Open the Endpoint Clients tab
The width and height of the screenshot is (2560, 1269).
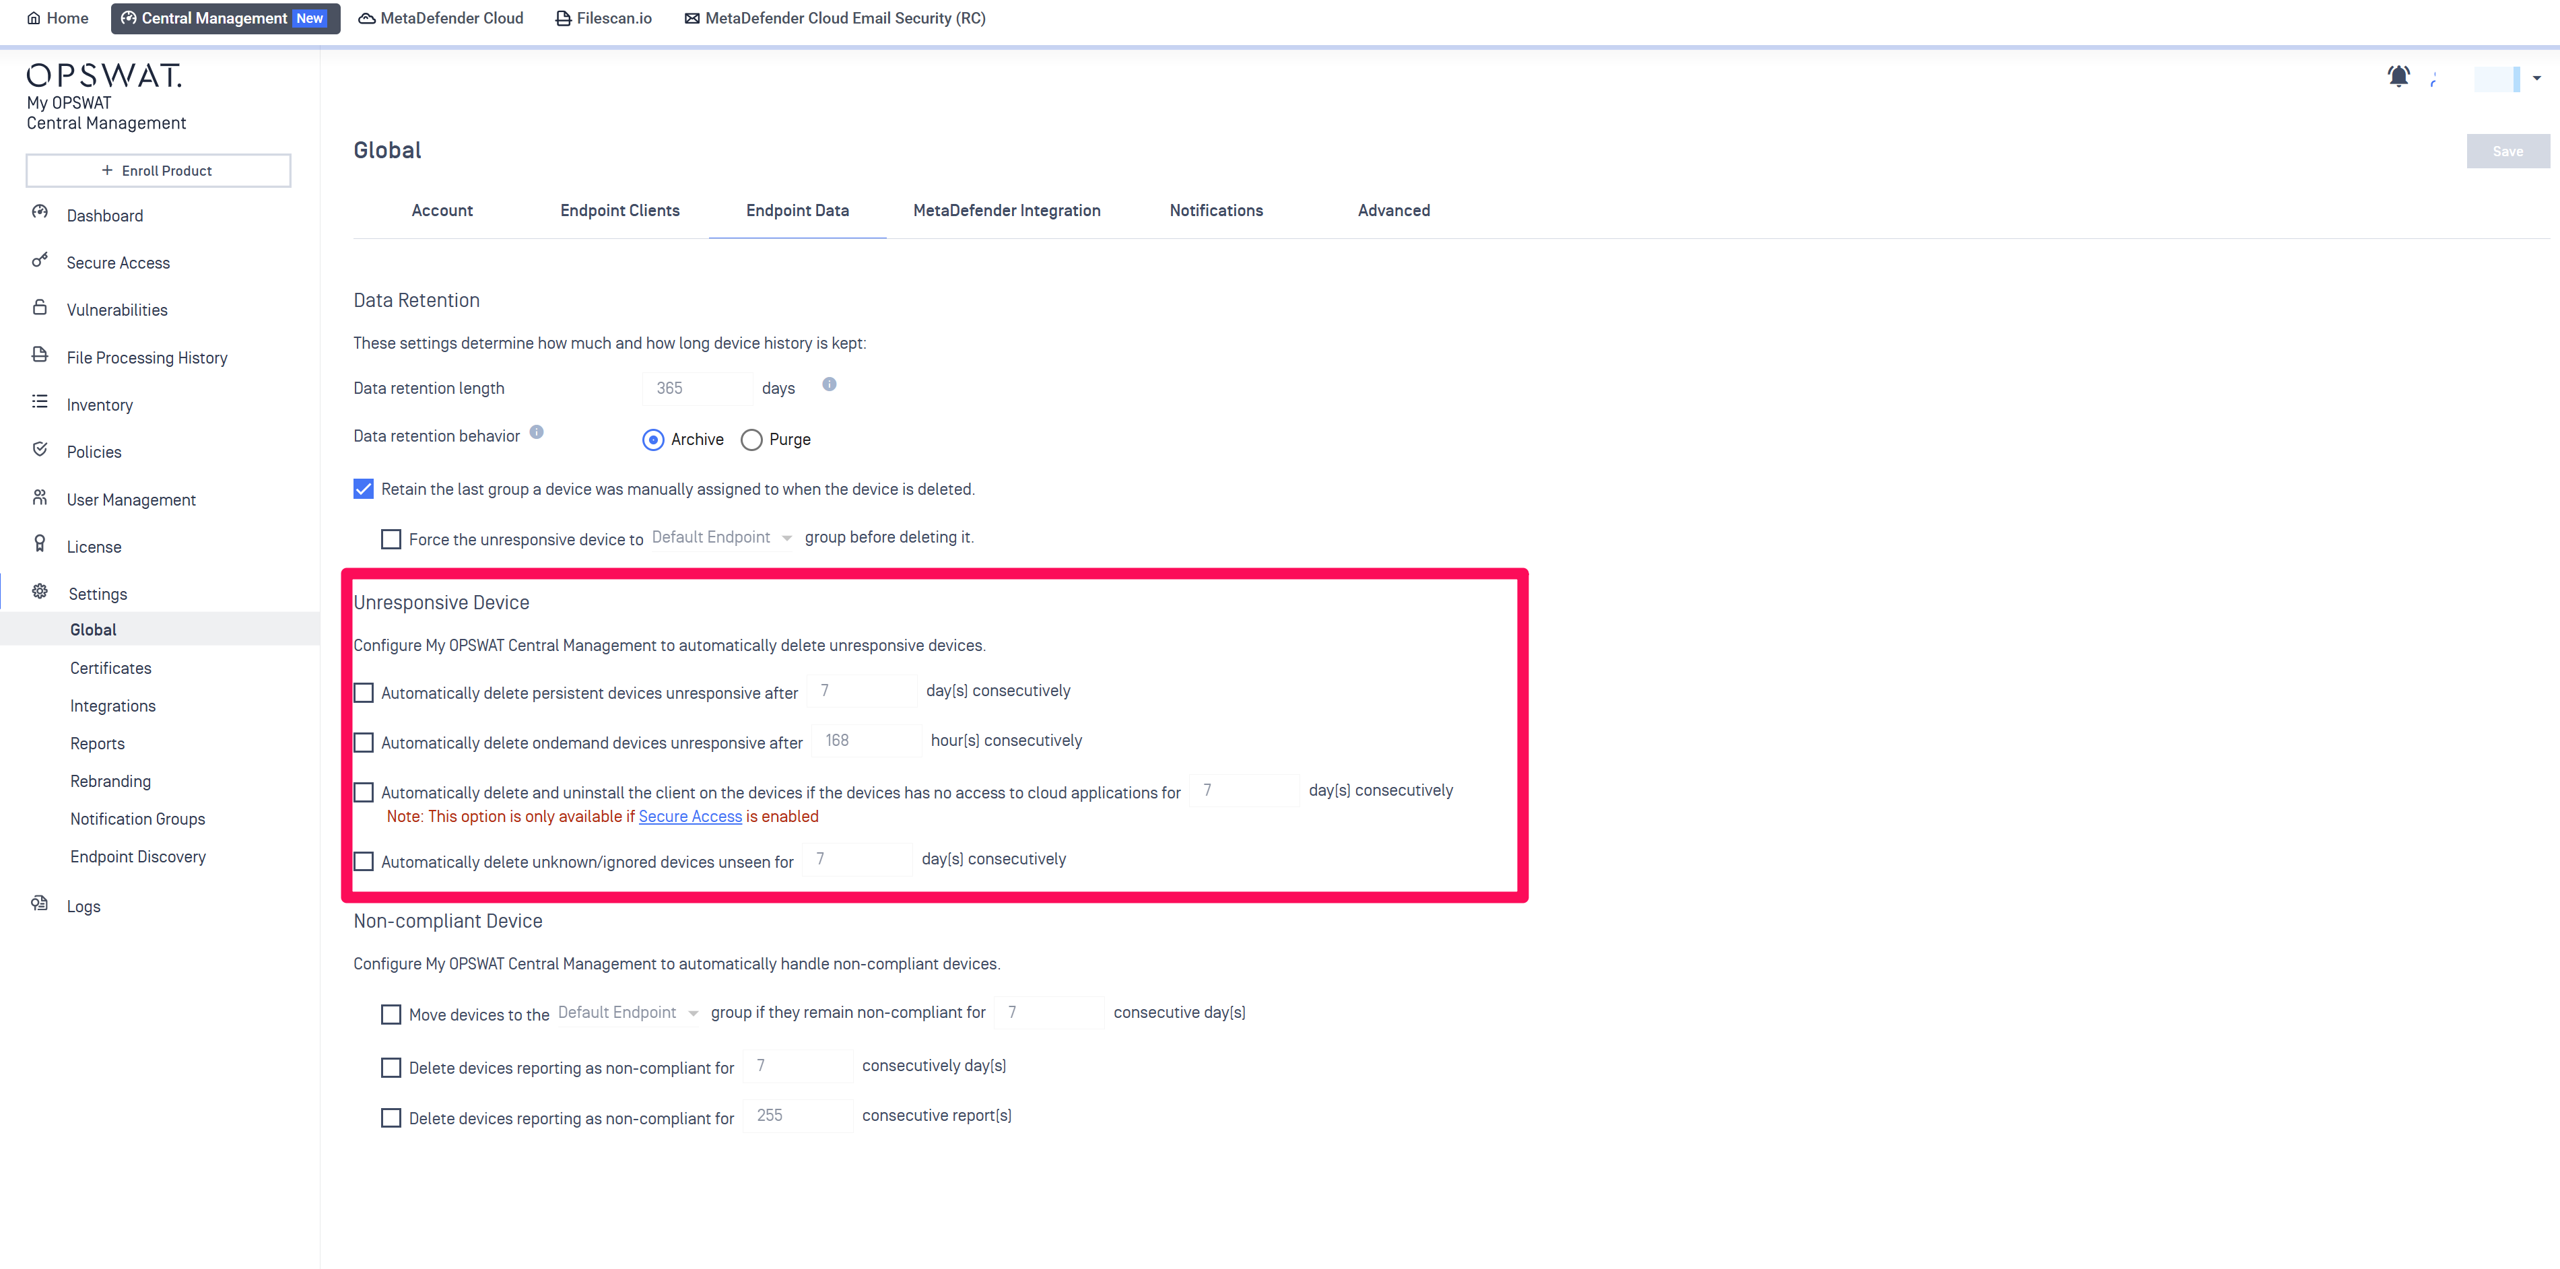(x=619, y=210)
